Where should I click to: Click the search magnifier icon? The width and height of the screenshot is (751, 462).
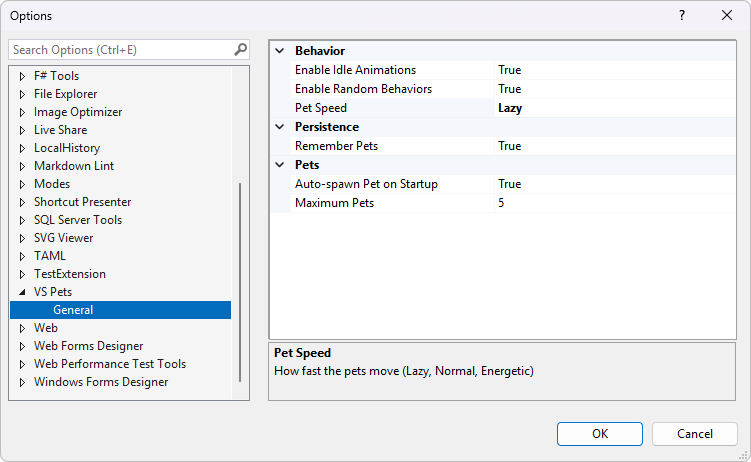pyautogui.click(x=240, y=49)
